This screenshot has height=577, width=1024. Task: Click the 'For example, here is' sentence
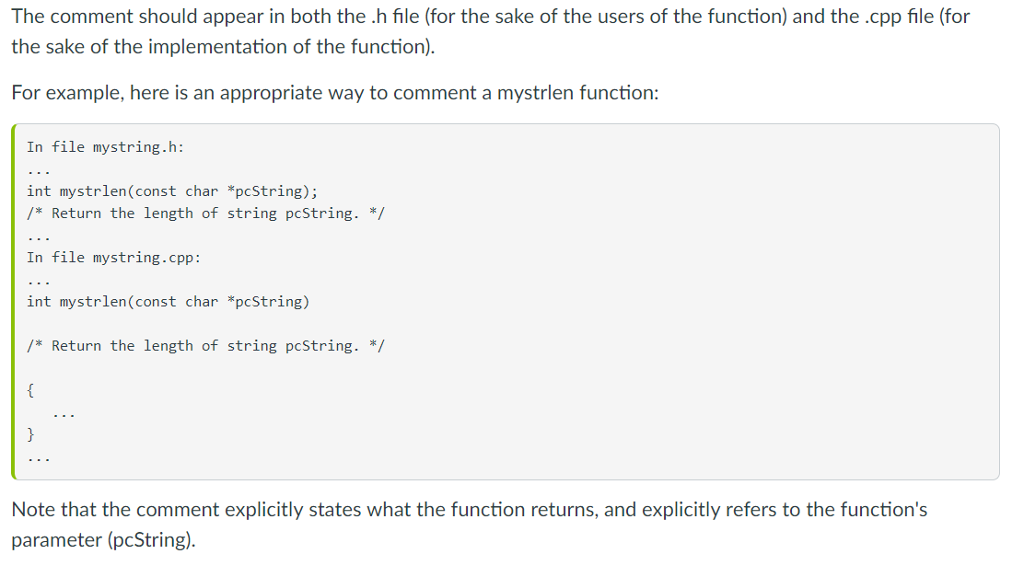[335, 93]
